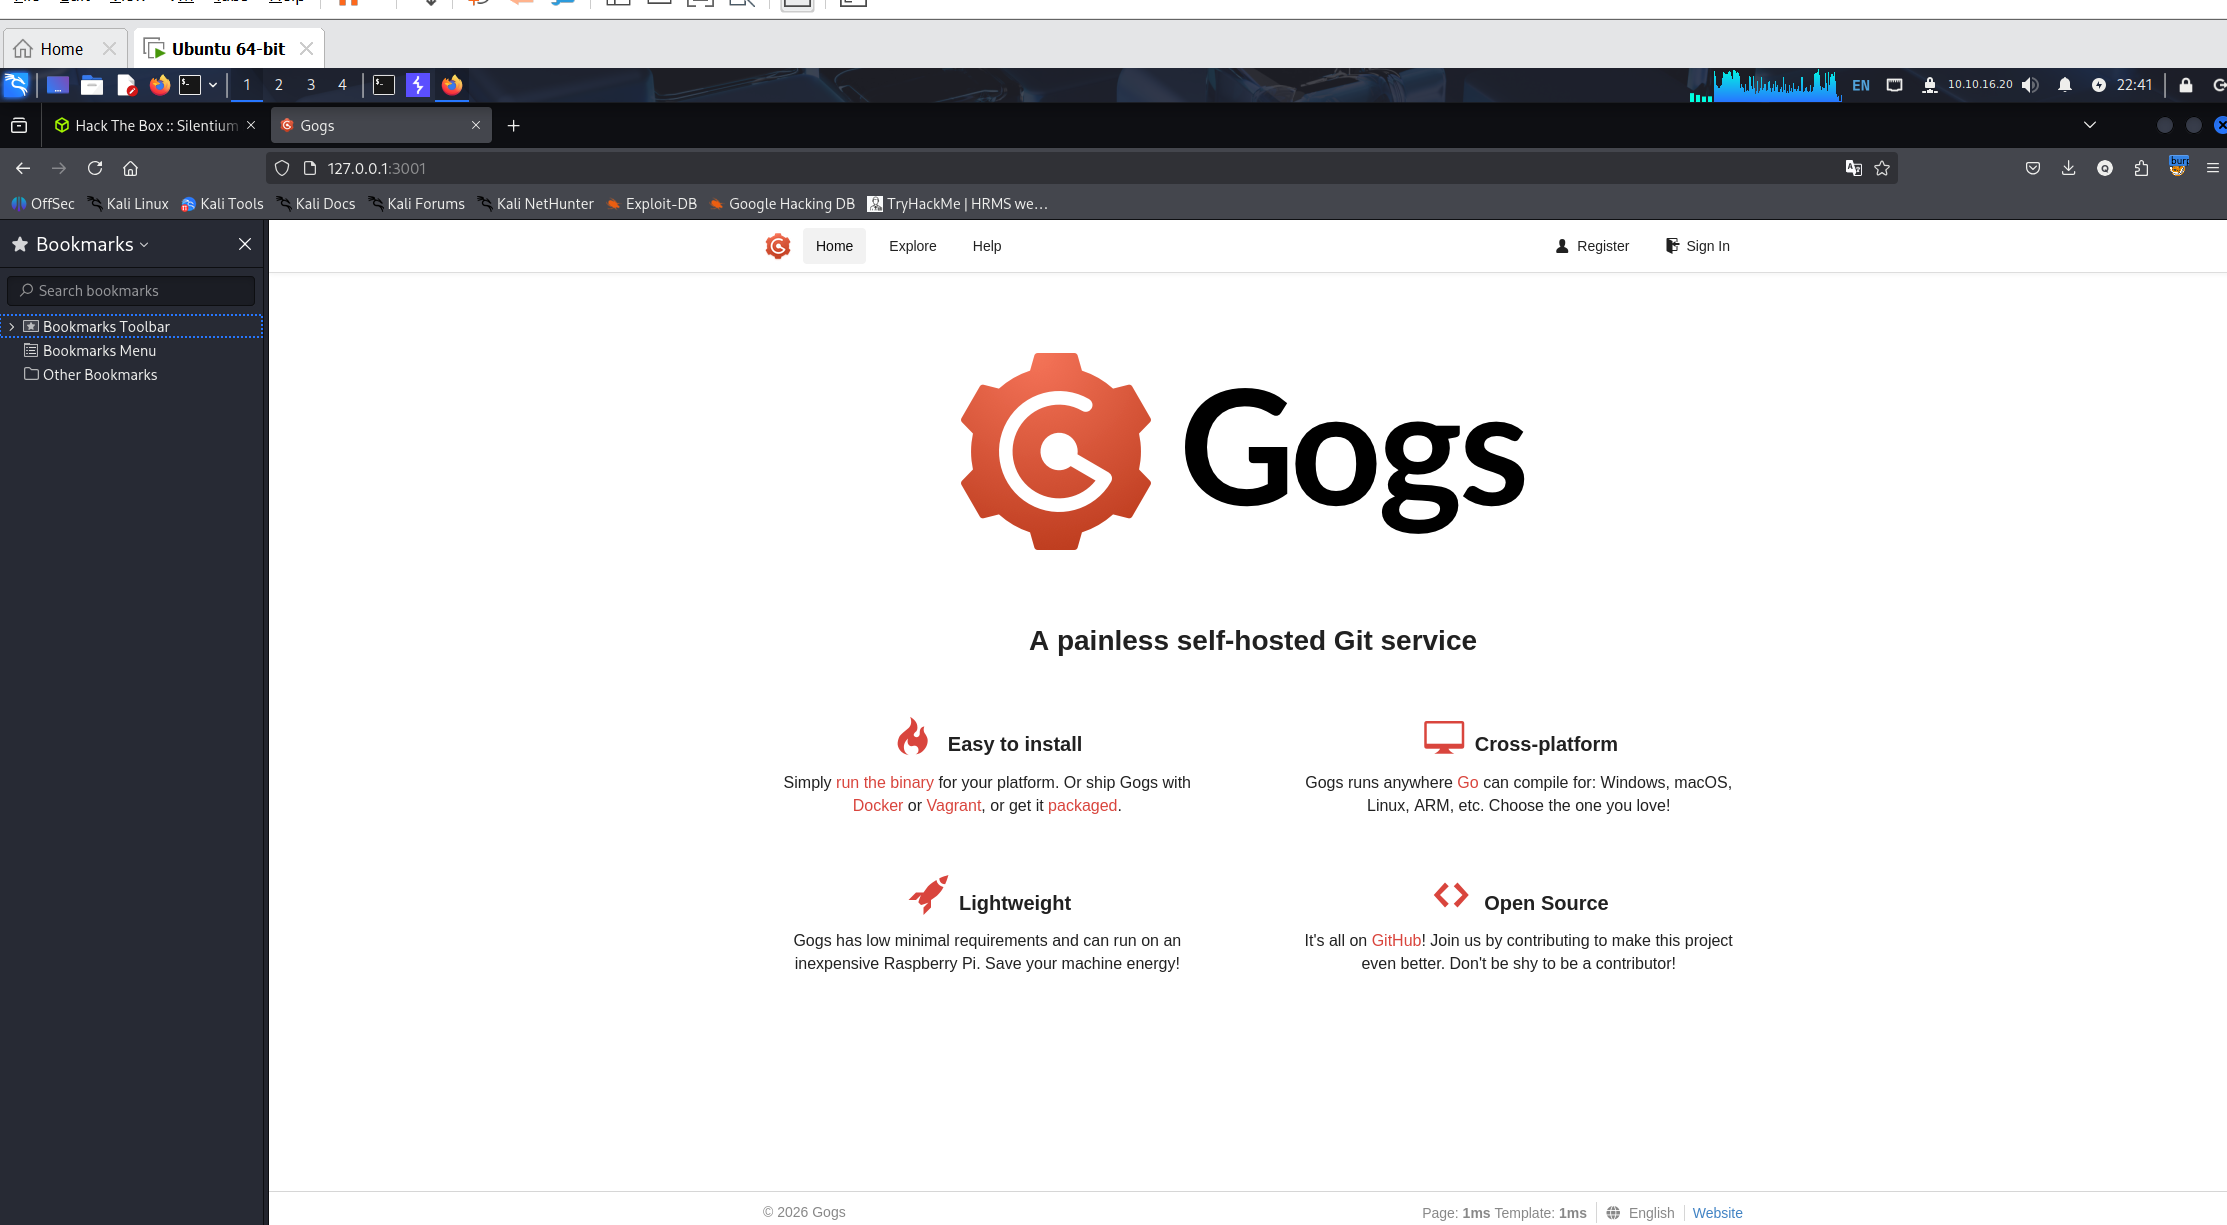Open the Exploit-DB bookmark
Viewport: 2227px width, 1225px height.
click(x=651, y=204)
